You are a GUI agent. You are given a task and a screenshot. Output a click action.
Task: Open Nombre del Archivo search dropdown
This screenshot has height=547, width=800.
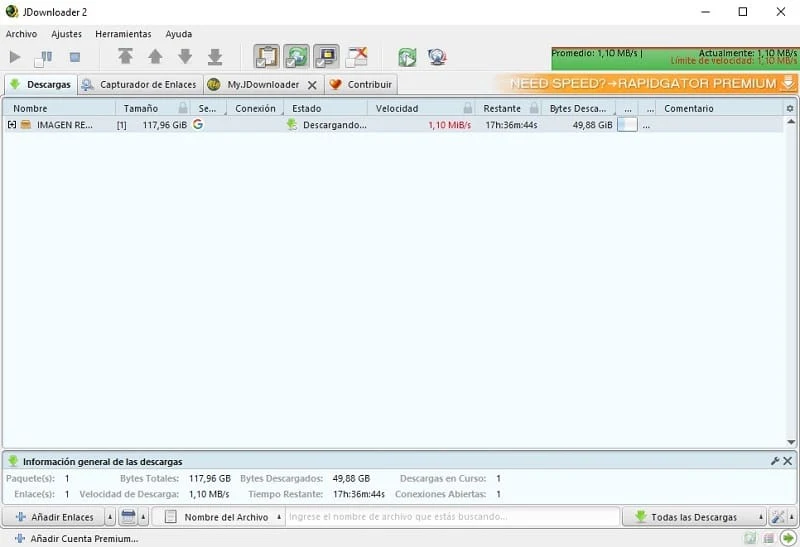coord(218,517)
